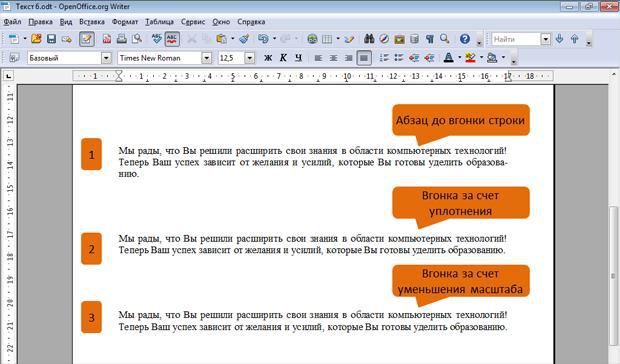The width and height of the screenshot is (620, 364).
Task: Expand Undo history dropdown arrow
Action: point(274,39)
